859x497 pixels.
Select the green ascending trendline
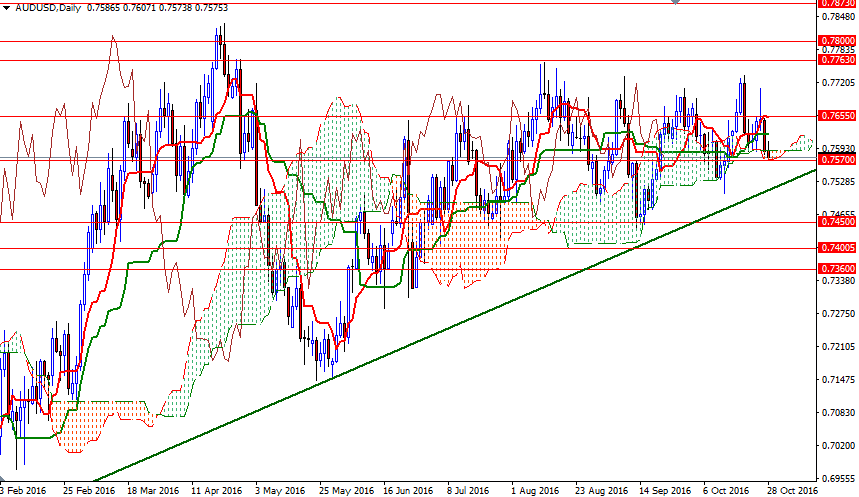pyautogui.click(x=455, y=325)
